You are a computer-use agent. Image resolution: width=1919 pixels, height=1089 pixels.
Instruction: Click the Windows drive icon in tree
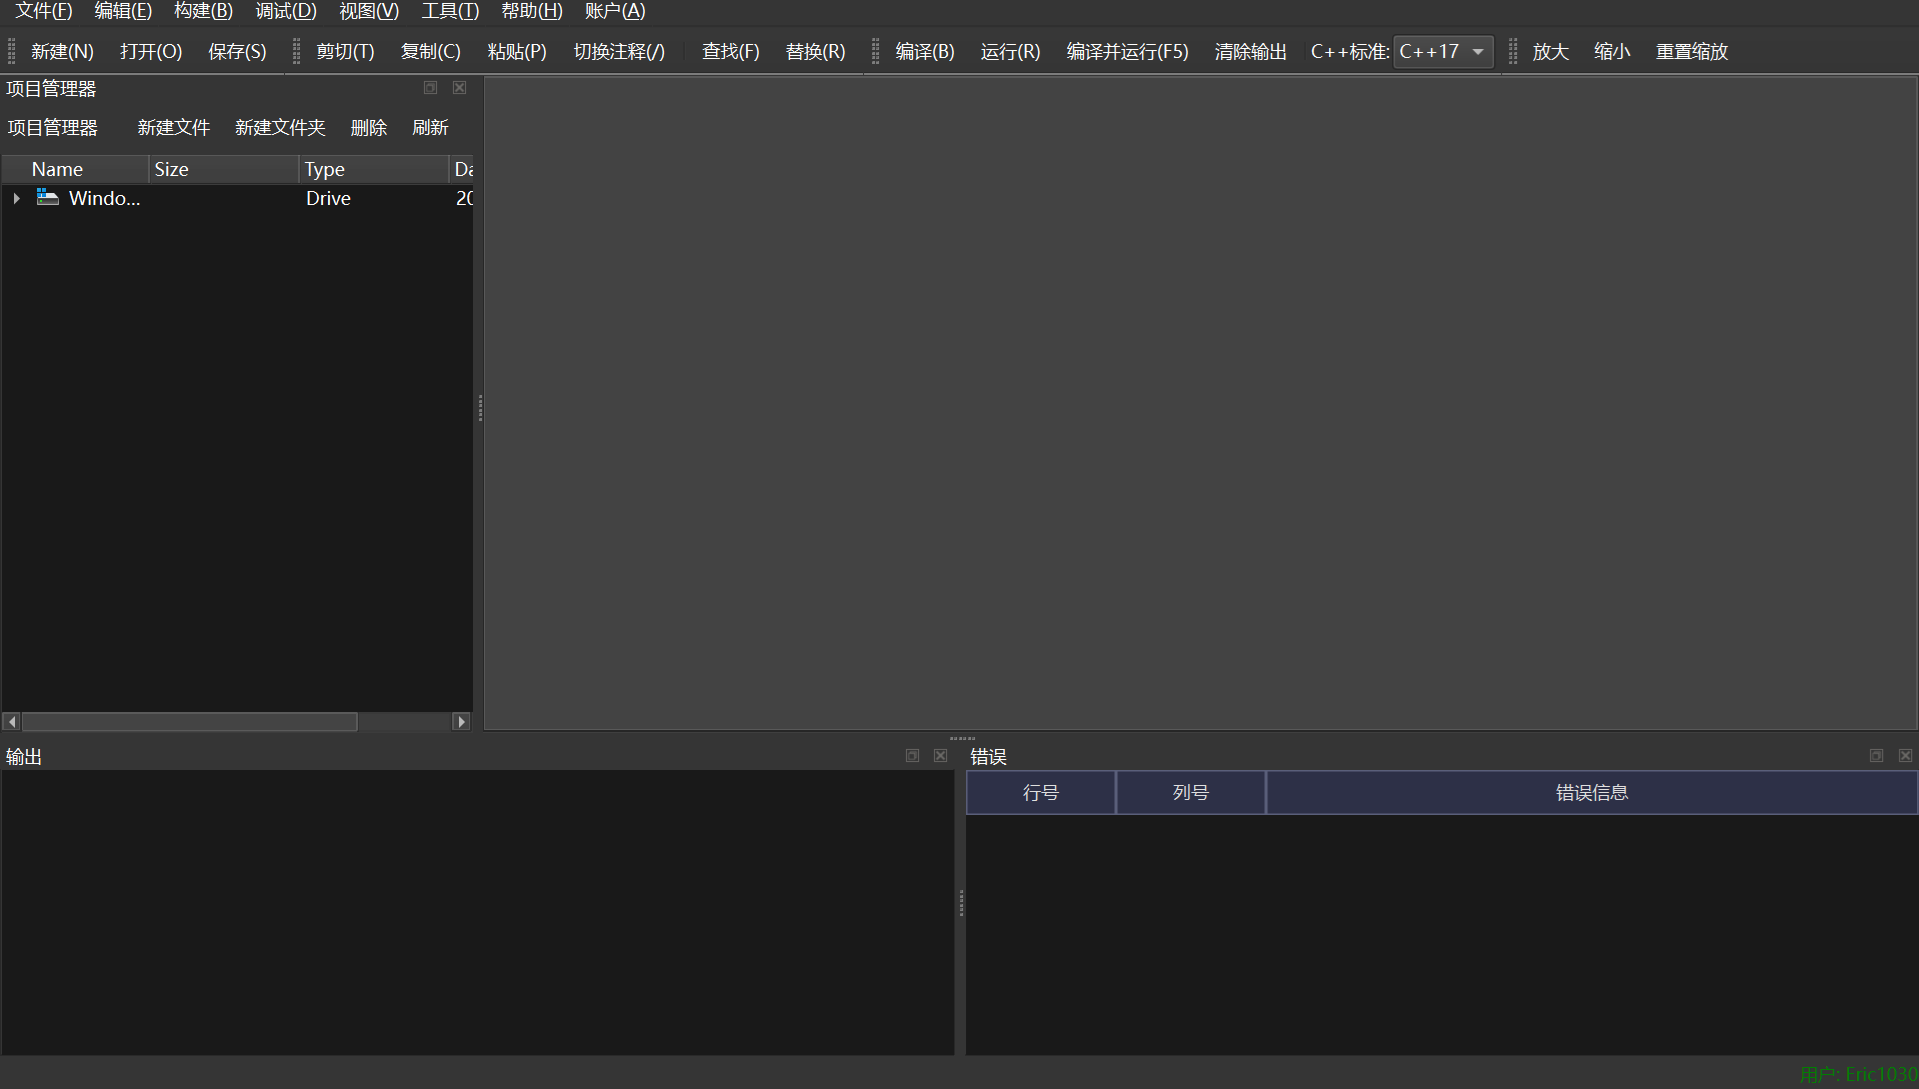click(x=47, y=198)
